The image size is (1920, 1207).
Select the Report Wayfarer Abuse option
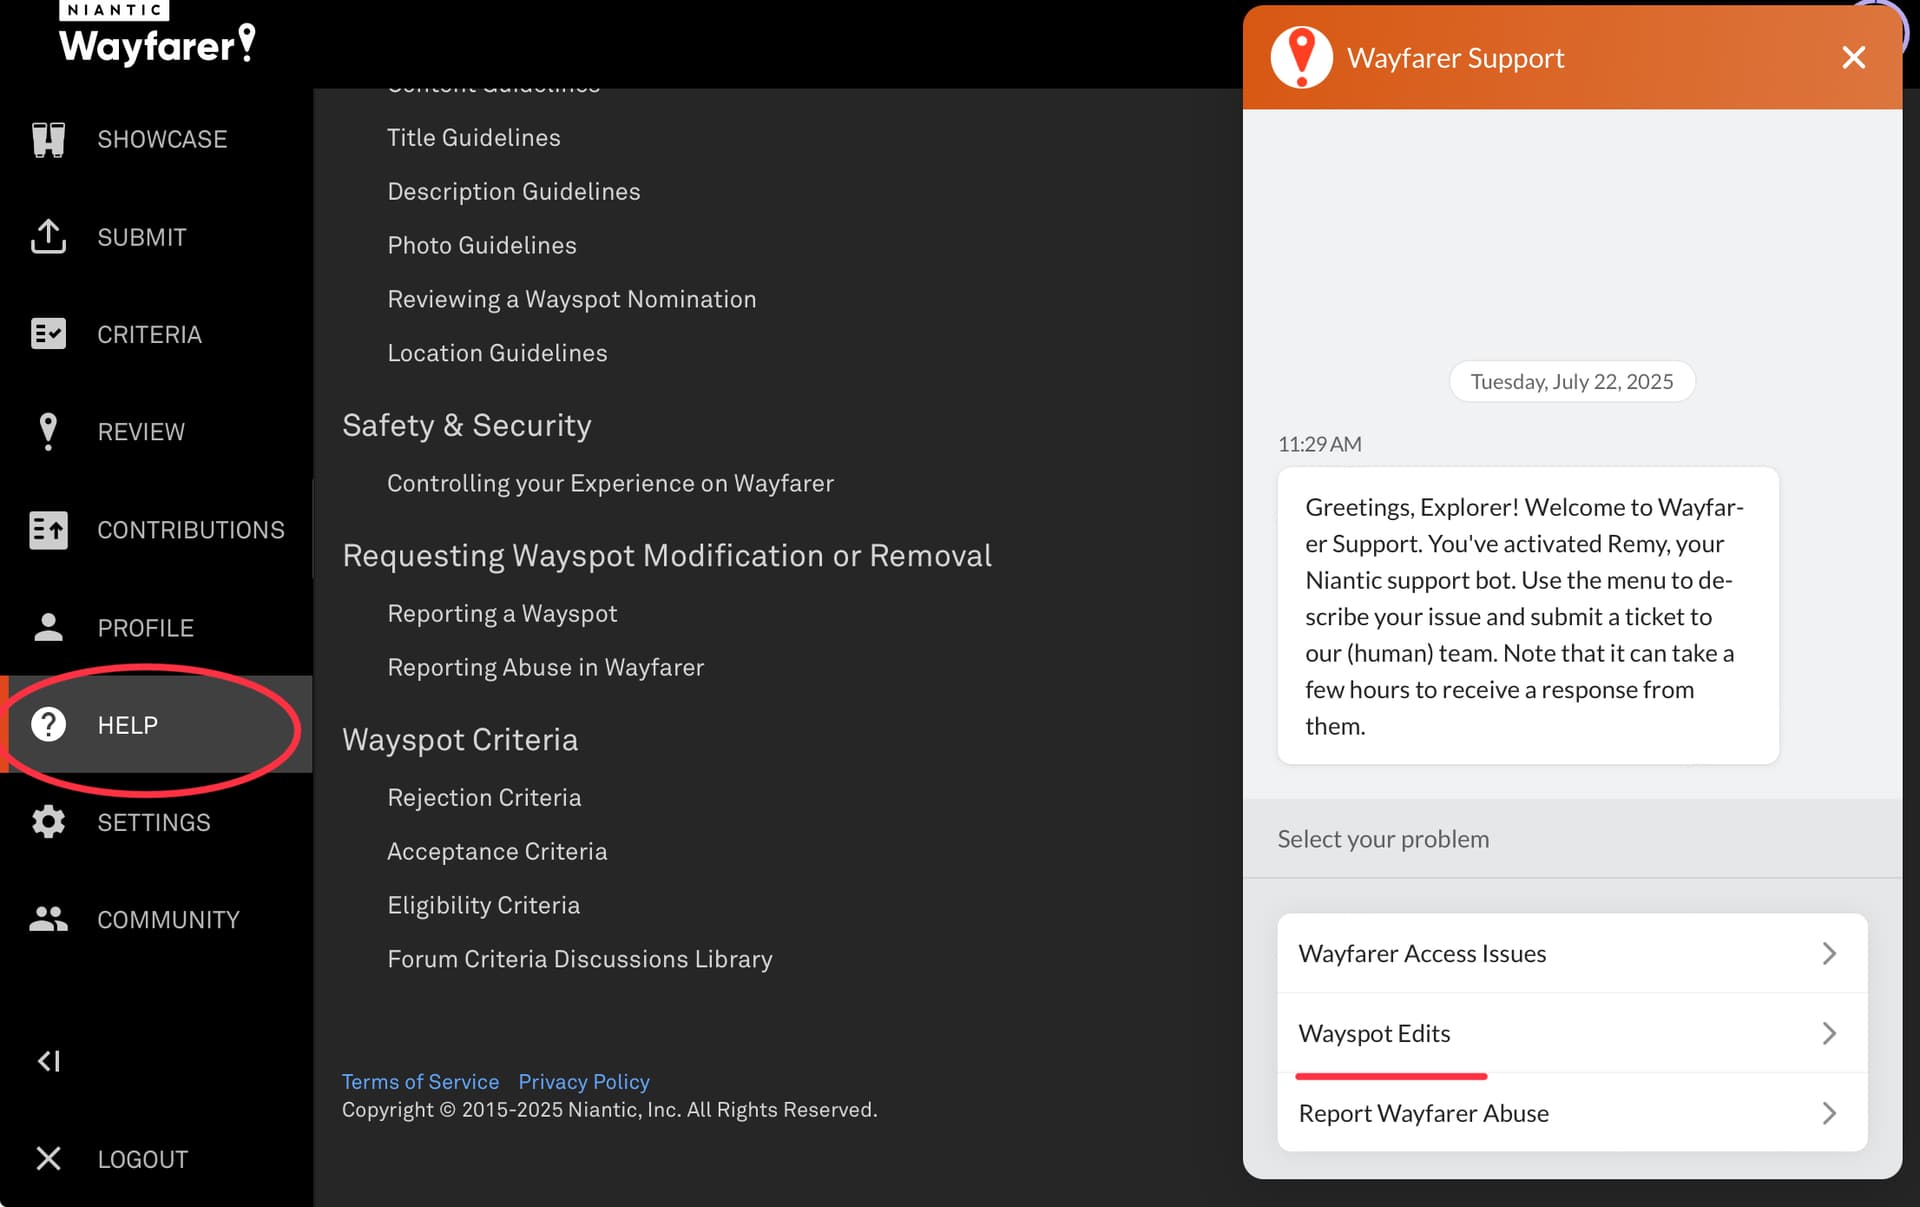[1572, 1113]
